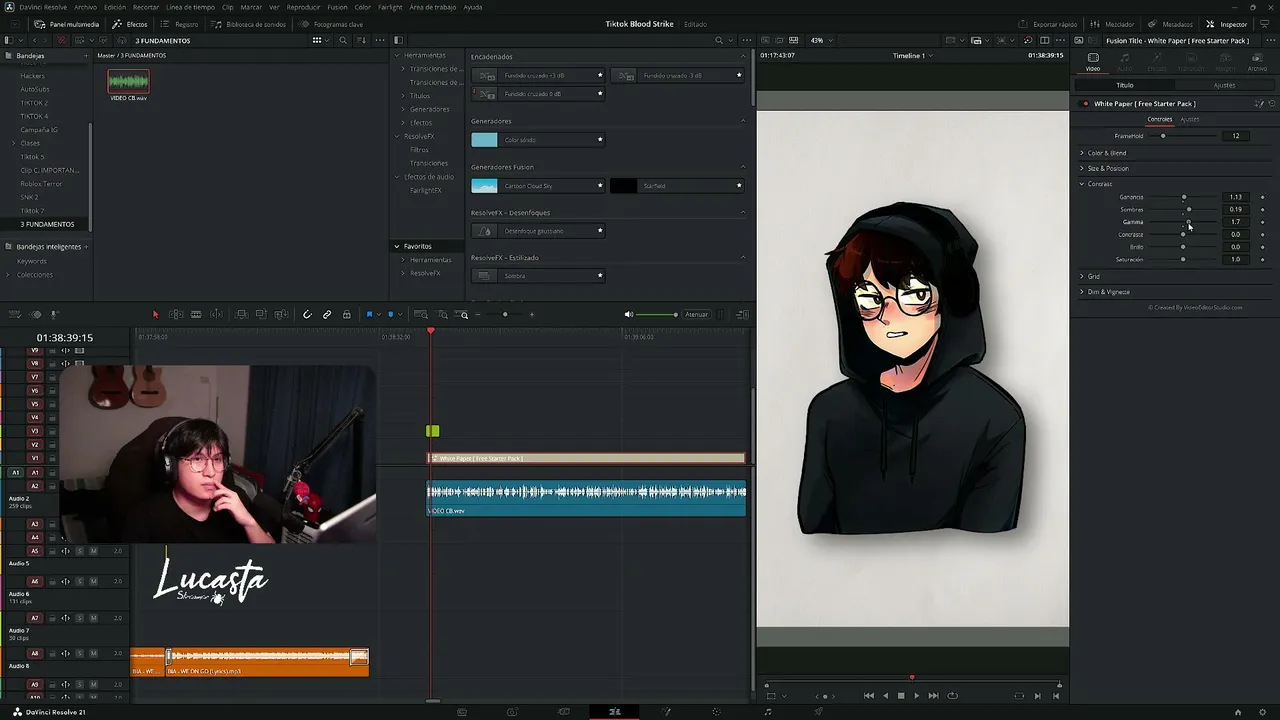Add a blue flag to the clip
Screen dimensions: 1280x720
coord(369,315)
